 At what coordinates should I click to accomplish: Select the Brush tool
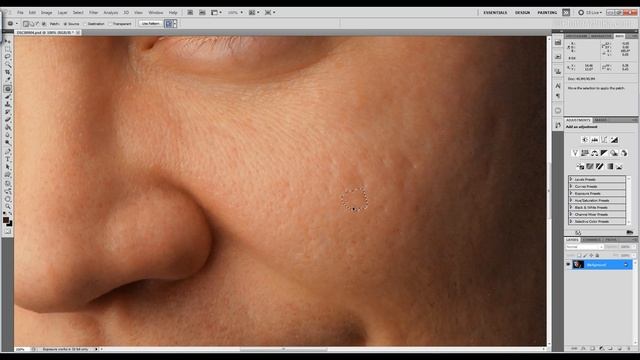point(8,96)
